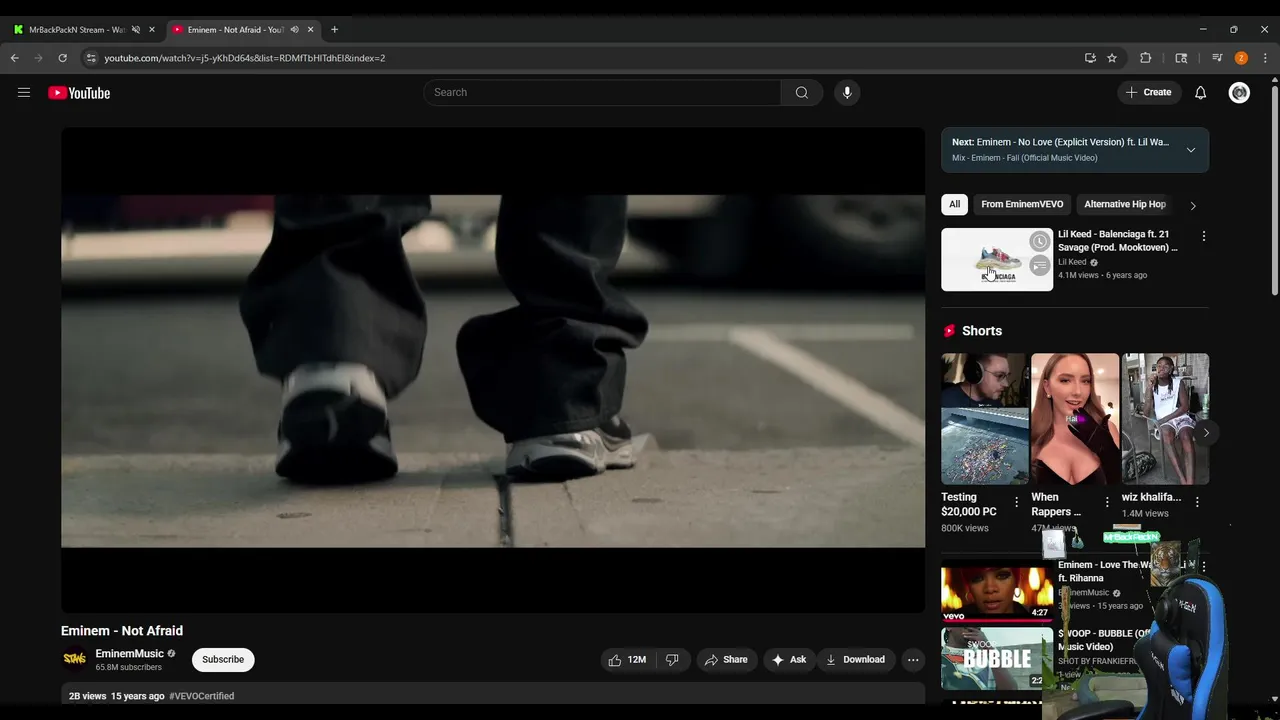Like the video showing 12M likes

[x=627, y=660]
